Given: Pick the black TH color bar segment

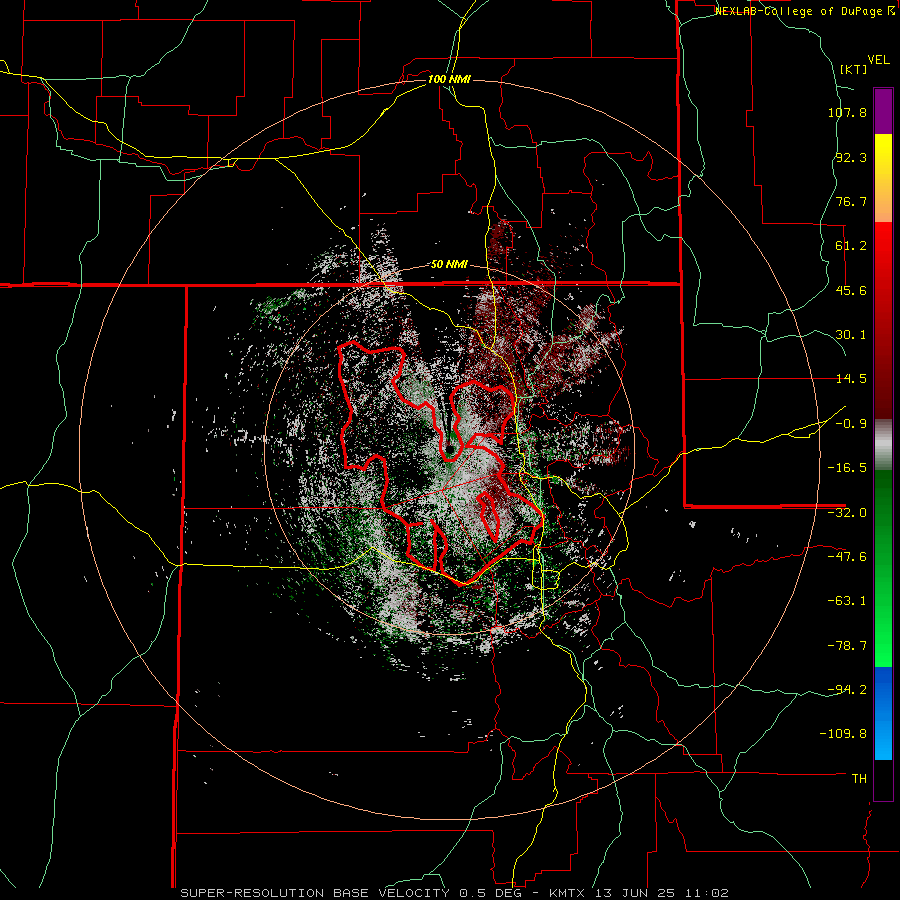Looking at the screenshot, I should (x=883, y=779).
